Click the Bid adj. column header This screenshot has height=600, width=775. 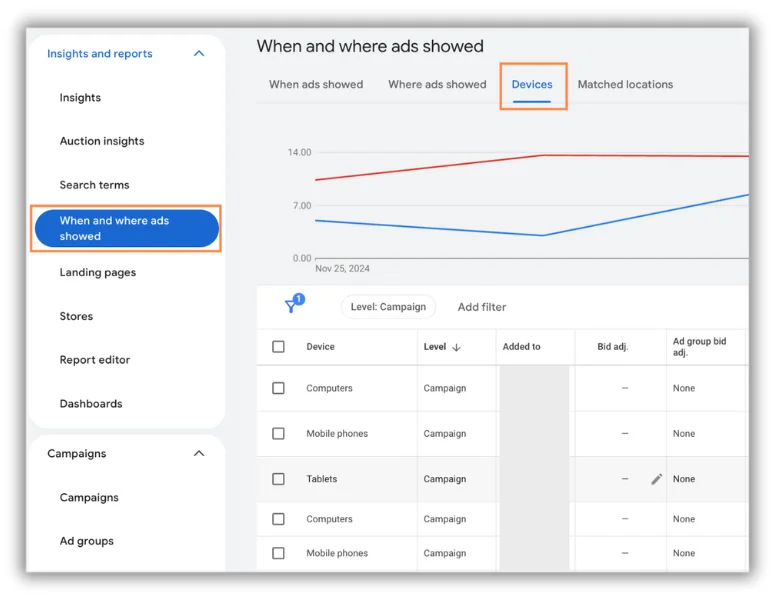point(612,347)
